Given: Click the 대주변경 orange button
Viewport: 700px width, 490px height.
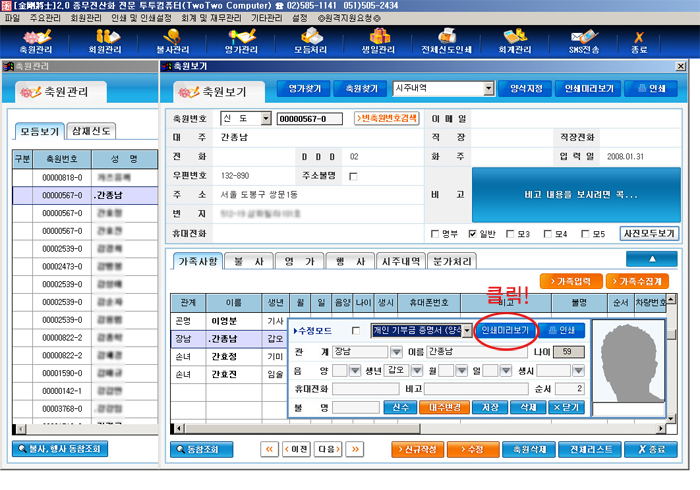Looking at the screenshot, I should (x=444, y=407).
